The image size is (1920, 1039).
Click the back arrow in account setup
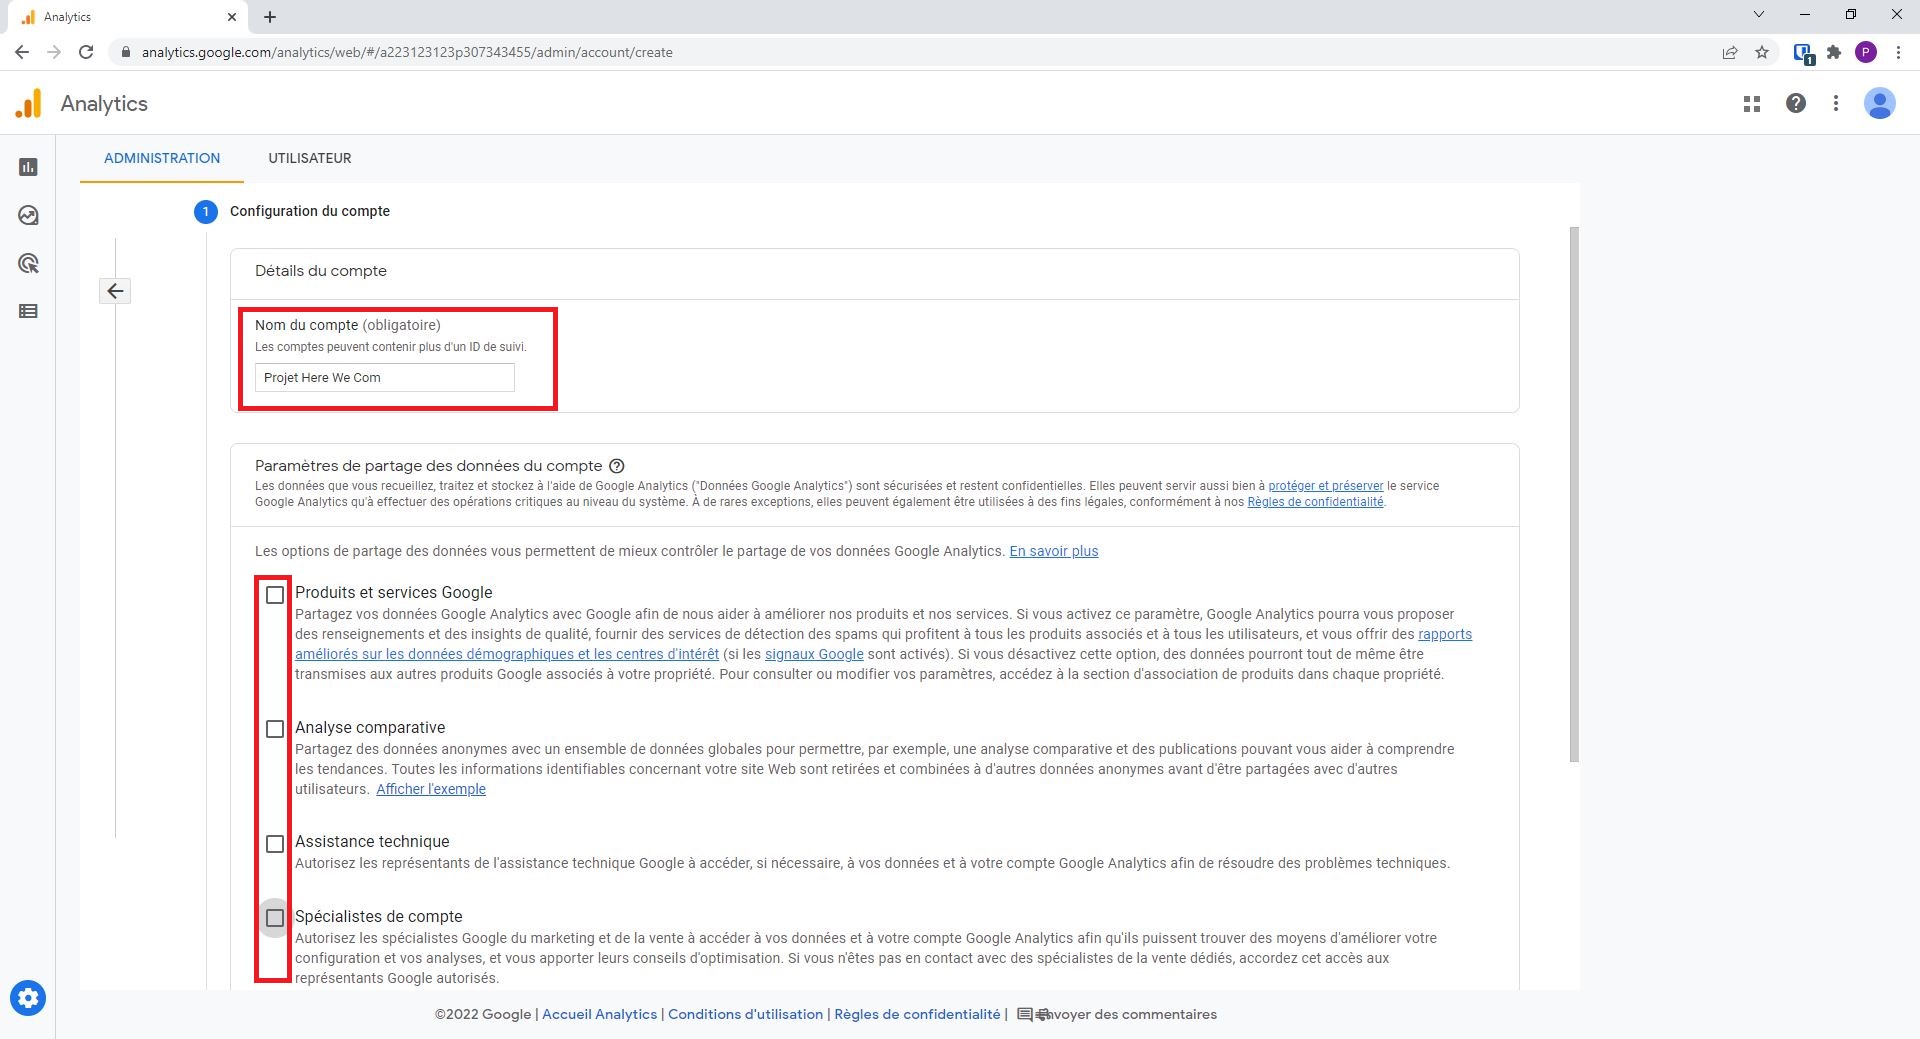pos(115,291)
